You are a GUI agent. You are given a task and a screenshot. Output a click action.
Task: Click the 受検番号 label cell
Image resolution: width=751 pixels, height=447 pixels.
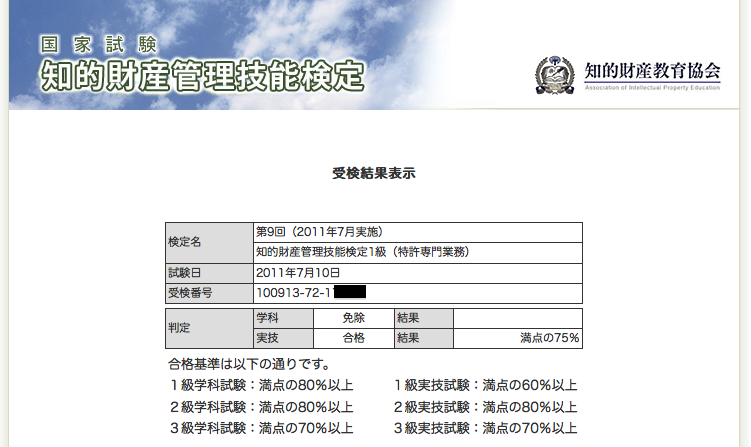[x=209, y=293]
